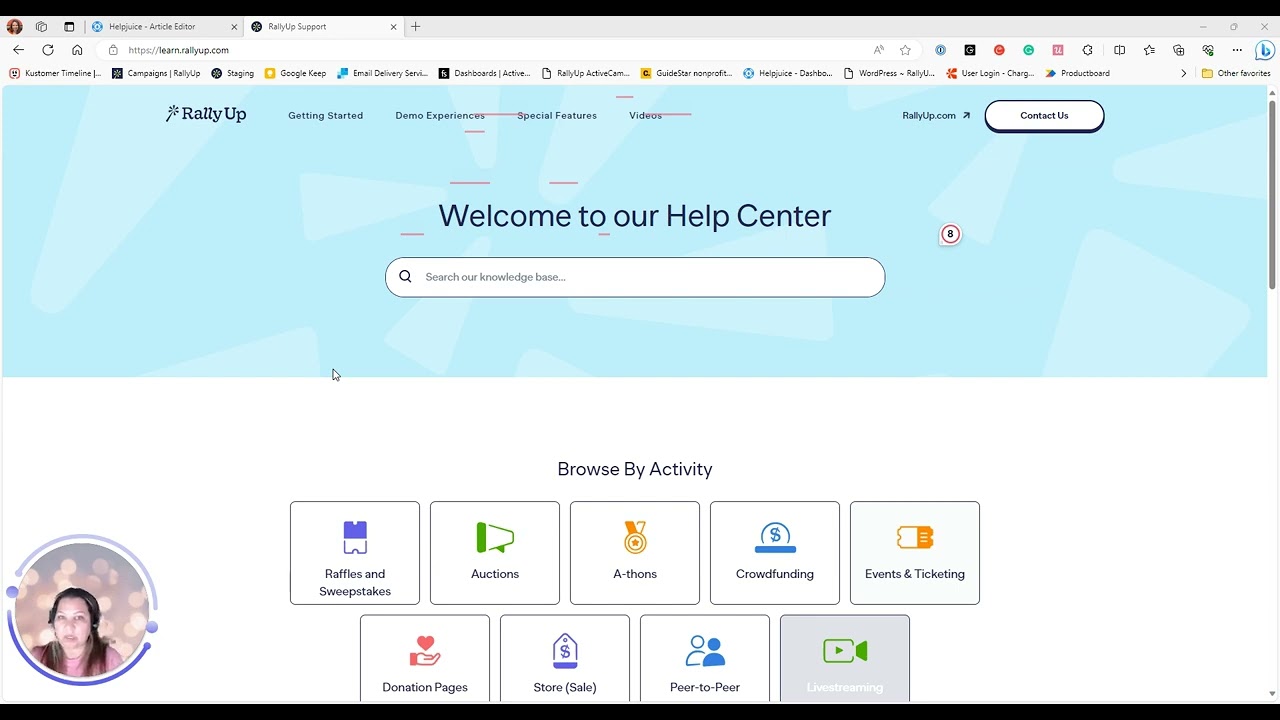1280x720 pixels.
Task: Open browser Settings and more menu
Action: [x=1237, y=50]
